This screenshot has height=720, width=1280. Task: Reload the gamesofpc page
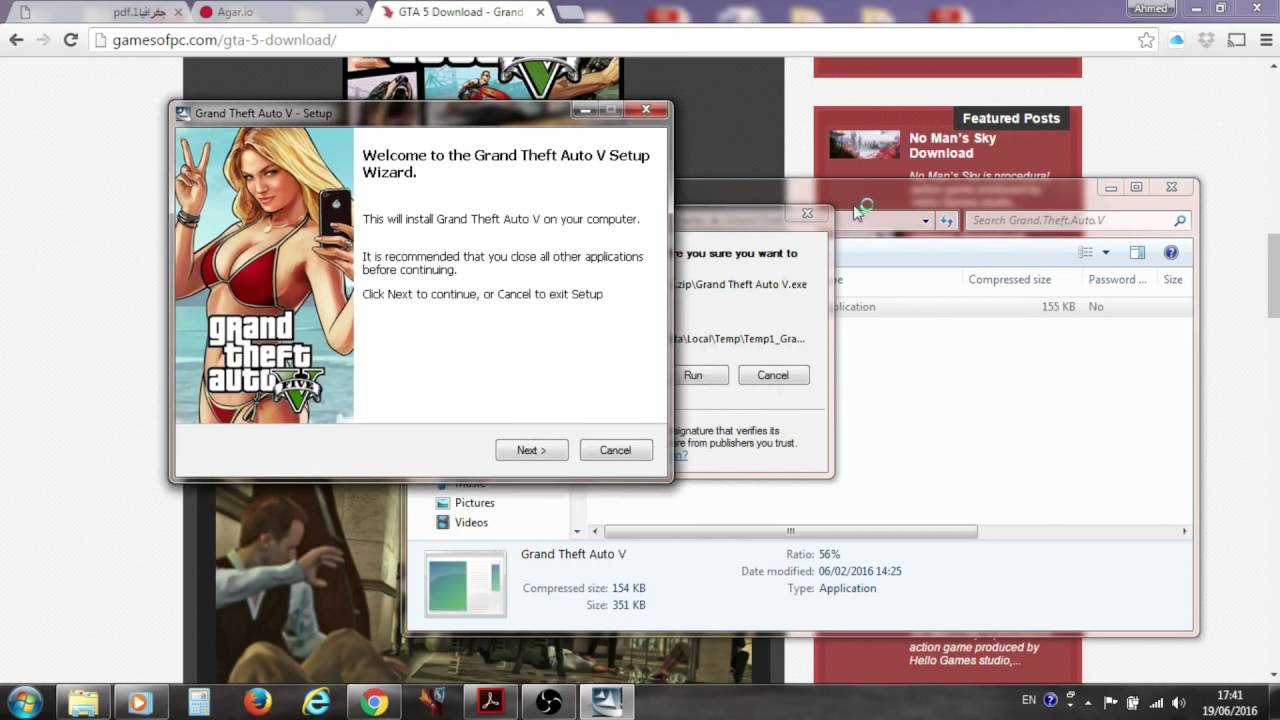pos(70,40)
